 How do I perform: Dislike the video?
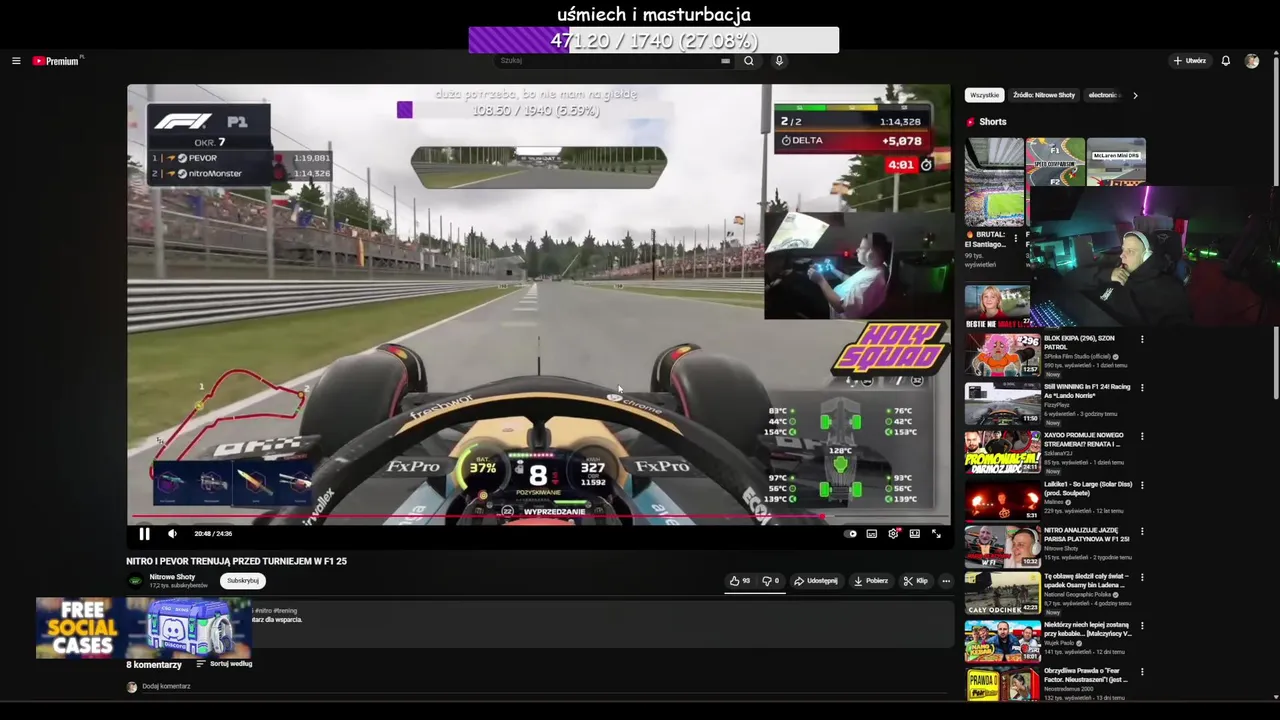pyautogui.click(x=771, y=581)
